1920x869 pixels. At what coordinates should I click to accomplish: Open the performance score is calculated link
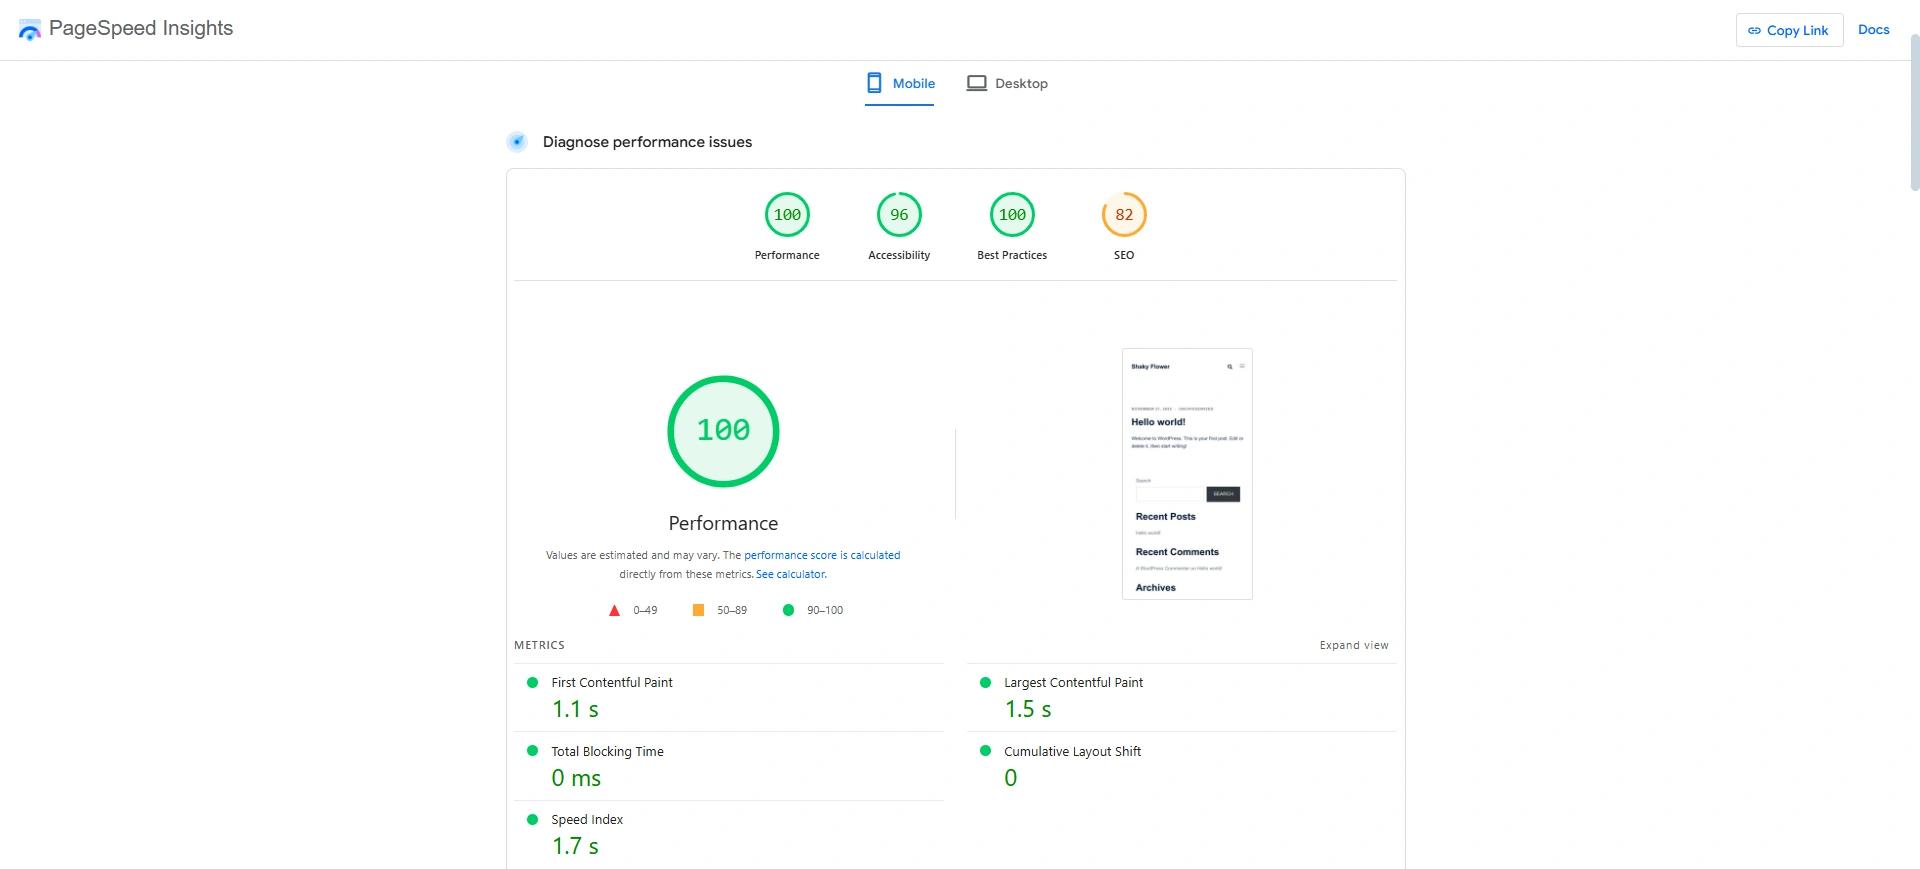(822, 555)
